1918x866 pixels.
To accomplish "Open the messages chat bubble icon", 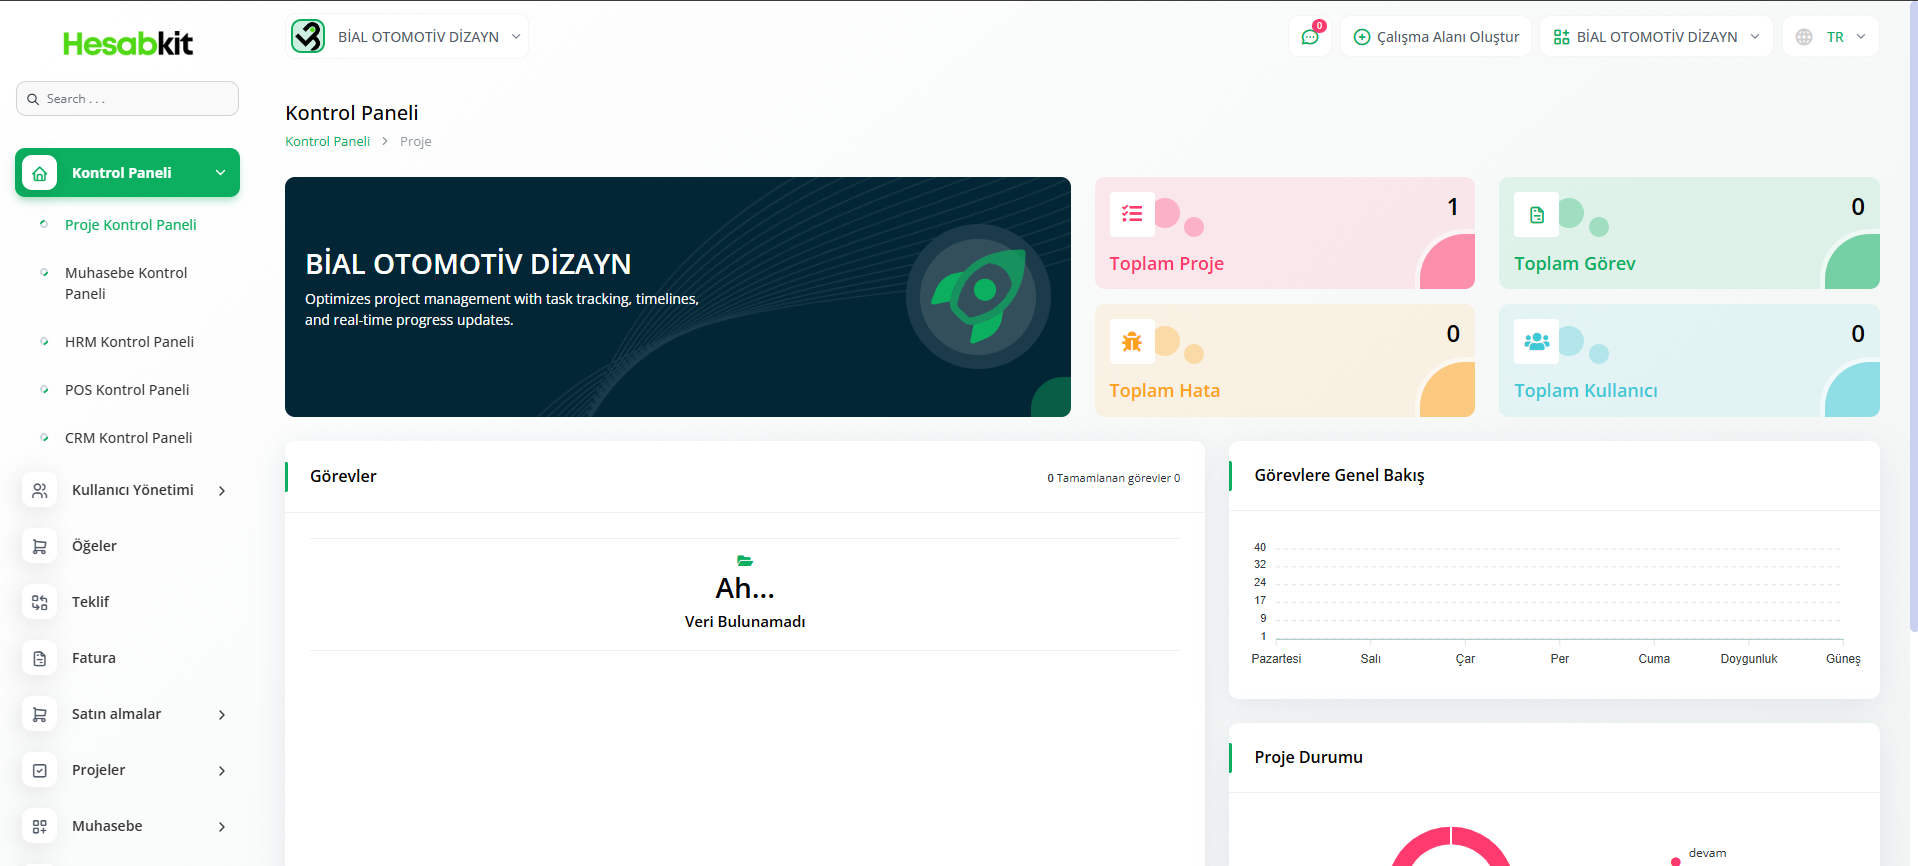I will click(1310, 37).
